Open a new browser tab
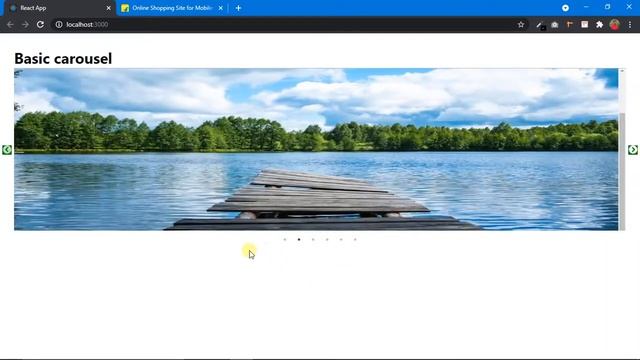Viewport: 640px width, 360px height. pyautogui.click(x=238, y=8)
